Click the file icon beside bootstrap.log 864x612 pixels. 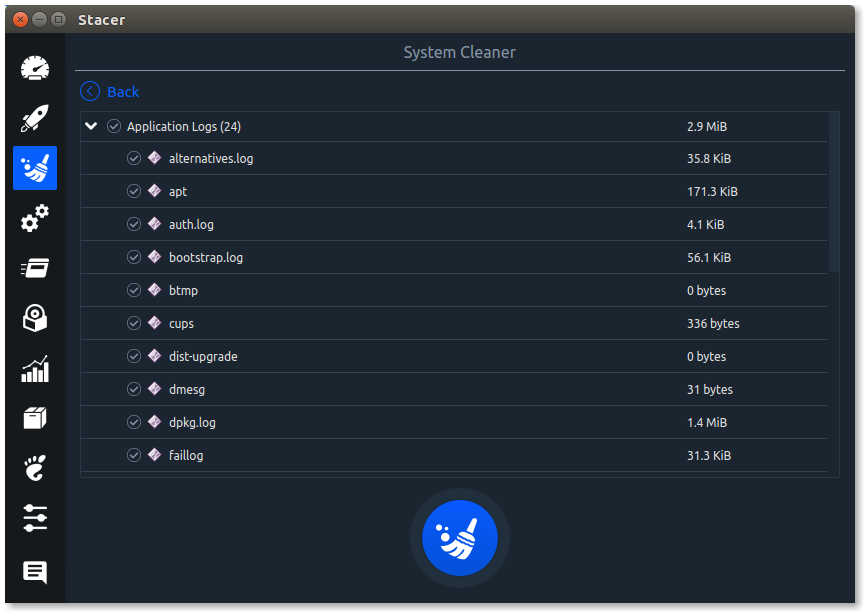(155, 257)
